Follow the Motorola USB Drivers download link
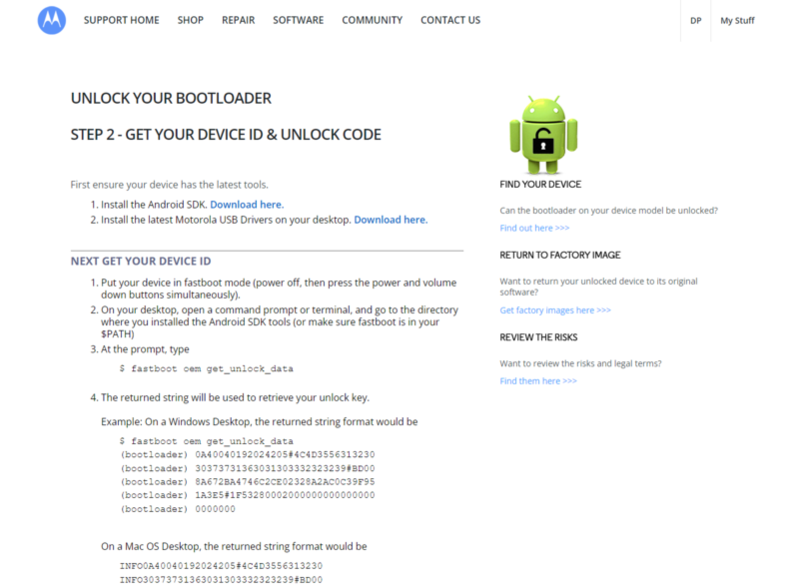The height and width of the screenshot is (585, 799). [x=390, y=219]
